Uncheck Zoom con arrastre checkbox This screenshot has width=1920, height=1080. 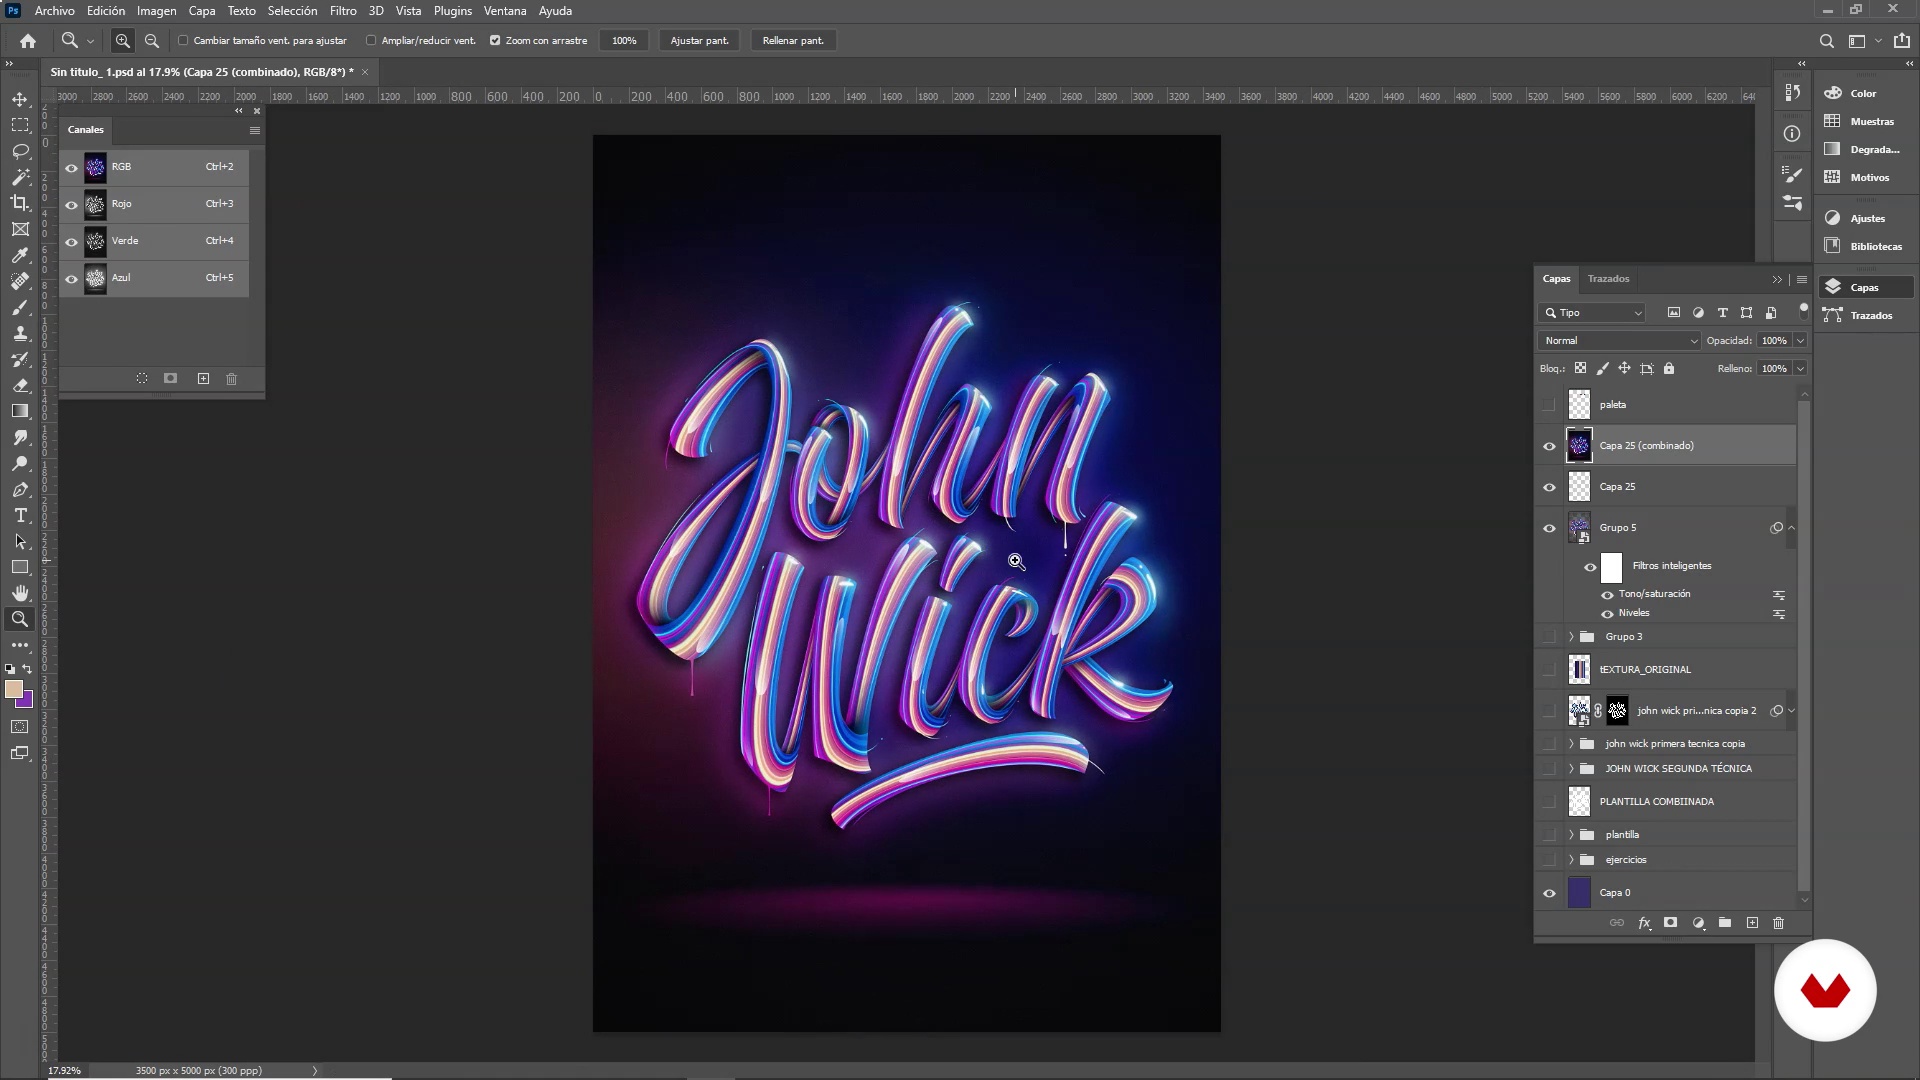coord(495,41)
